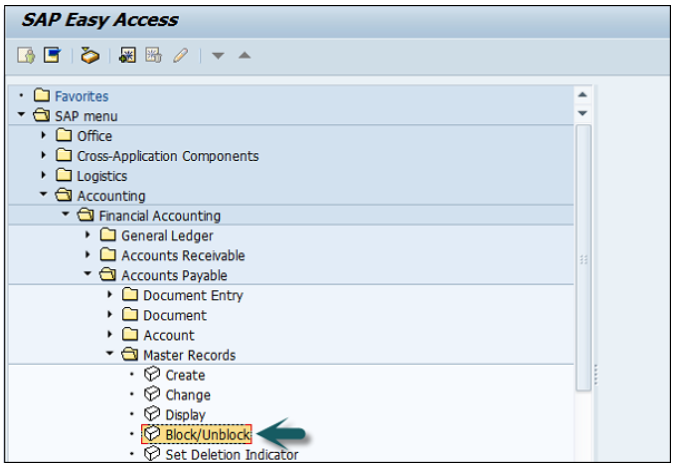Expand the Office folder node
This screenshot has height=467, width=677.
point(44,135)
